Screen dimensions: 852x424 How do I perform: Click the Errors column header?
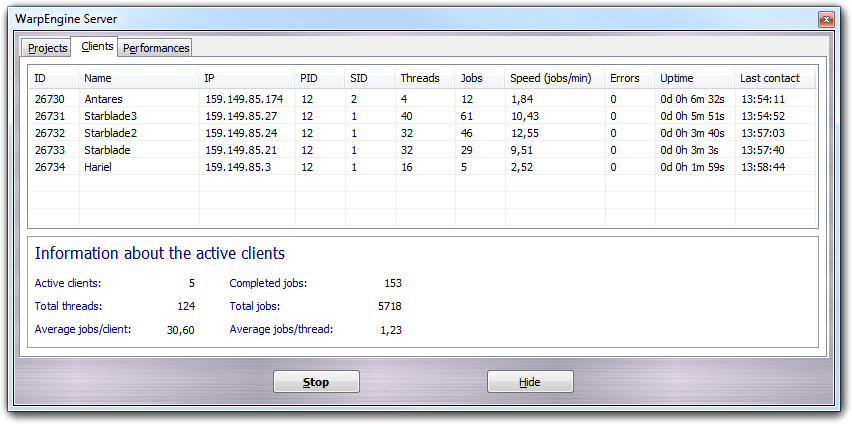[629, 78]
